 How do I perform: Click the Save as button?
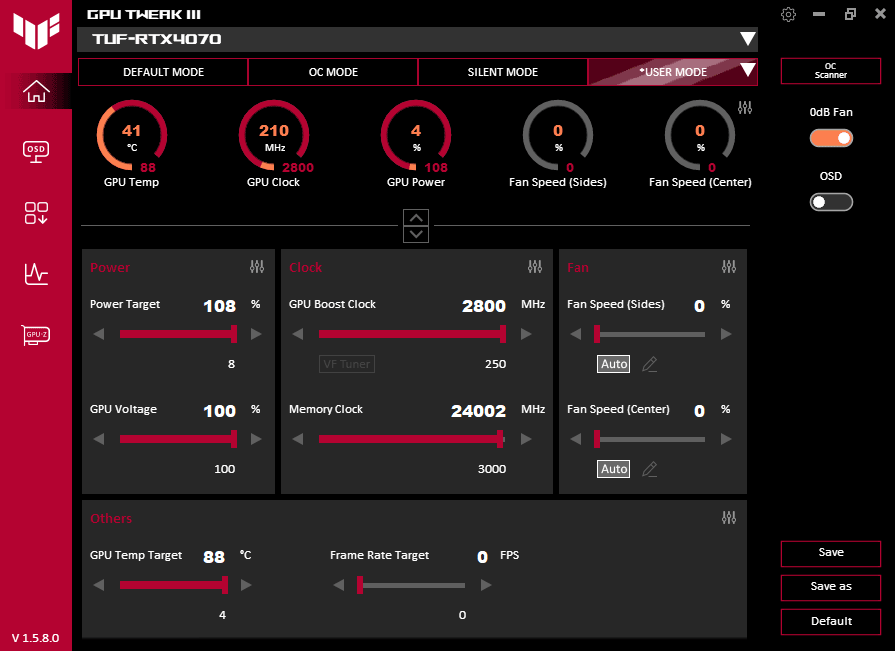tap(831, 587)
